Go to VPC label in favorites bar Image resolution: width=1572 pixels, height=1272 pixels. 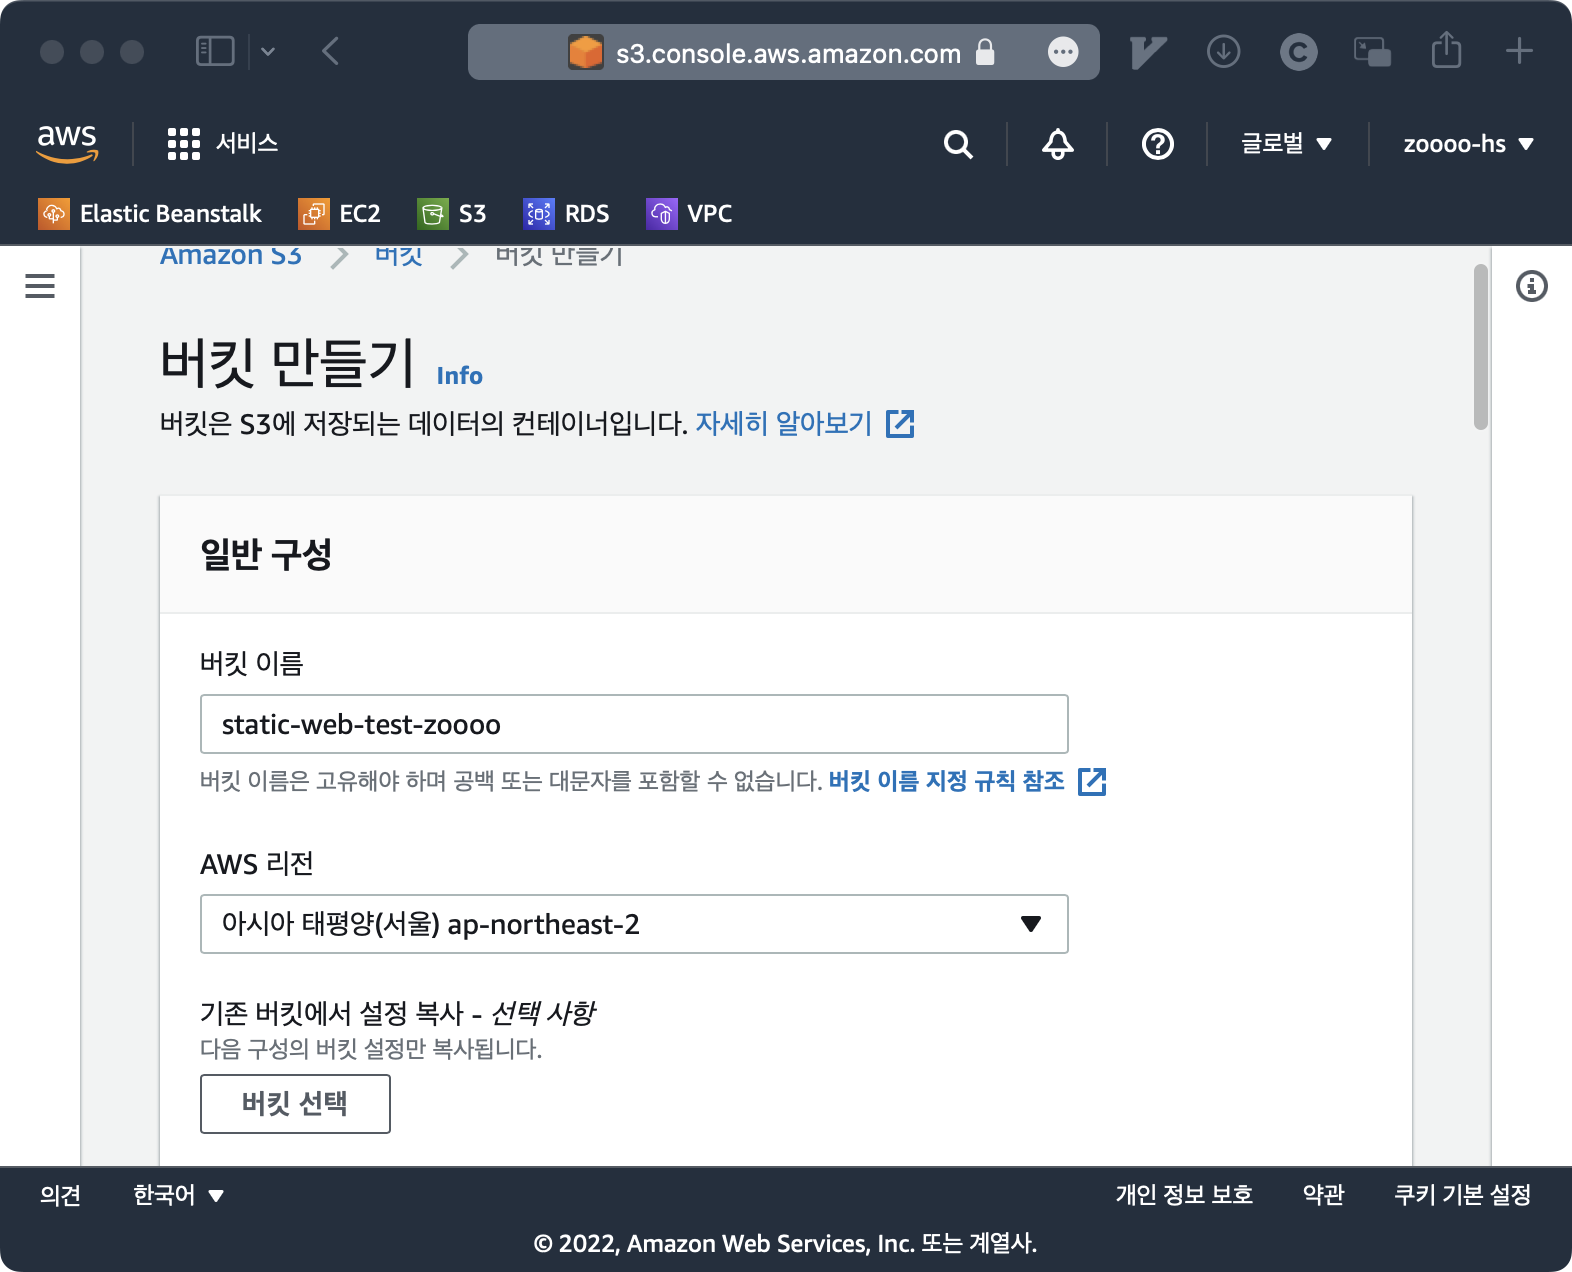point(710,213)
